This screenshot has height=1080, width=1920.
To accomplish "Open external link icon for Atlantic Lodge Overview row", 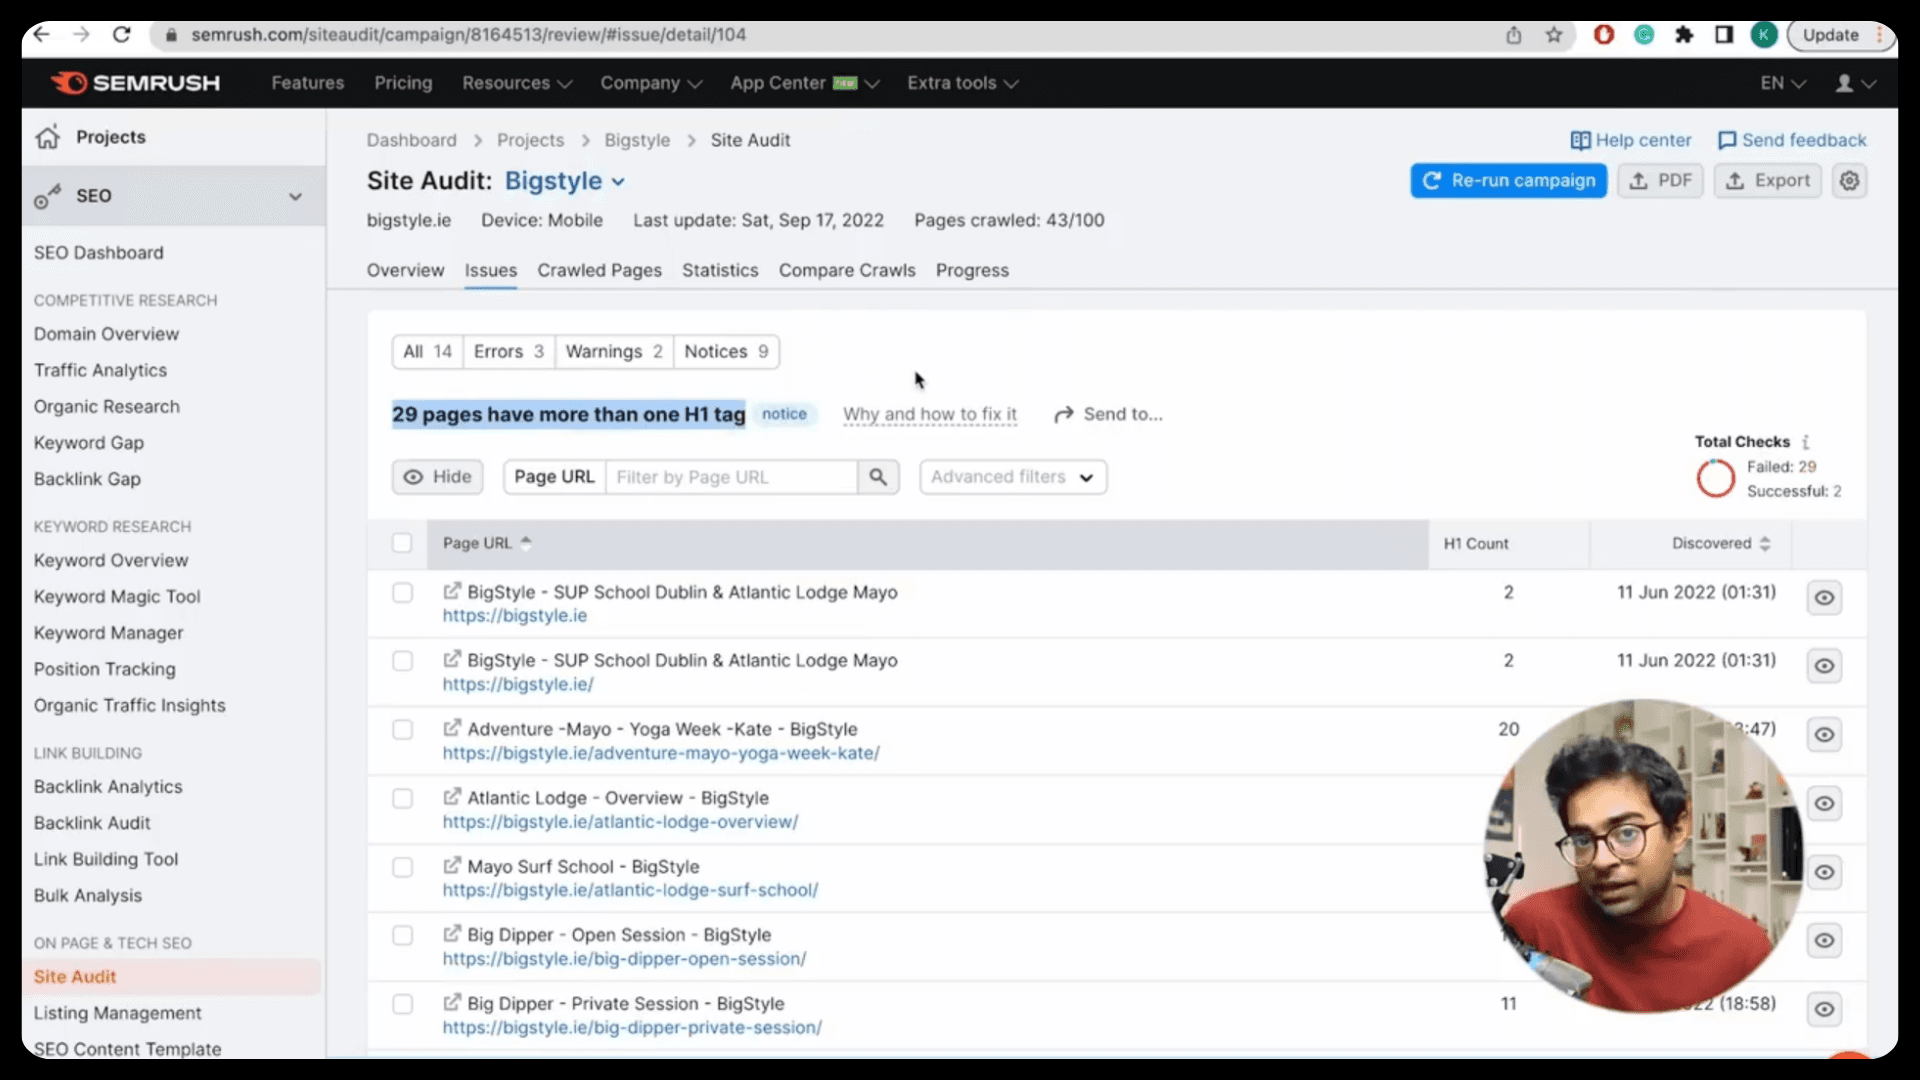I will coord(452,797).
